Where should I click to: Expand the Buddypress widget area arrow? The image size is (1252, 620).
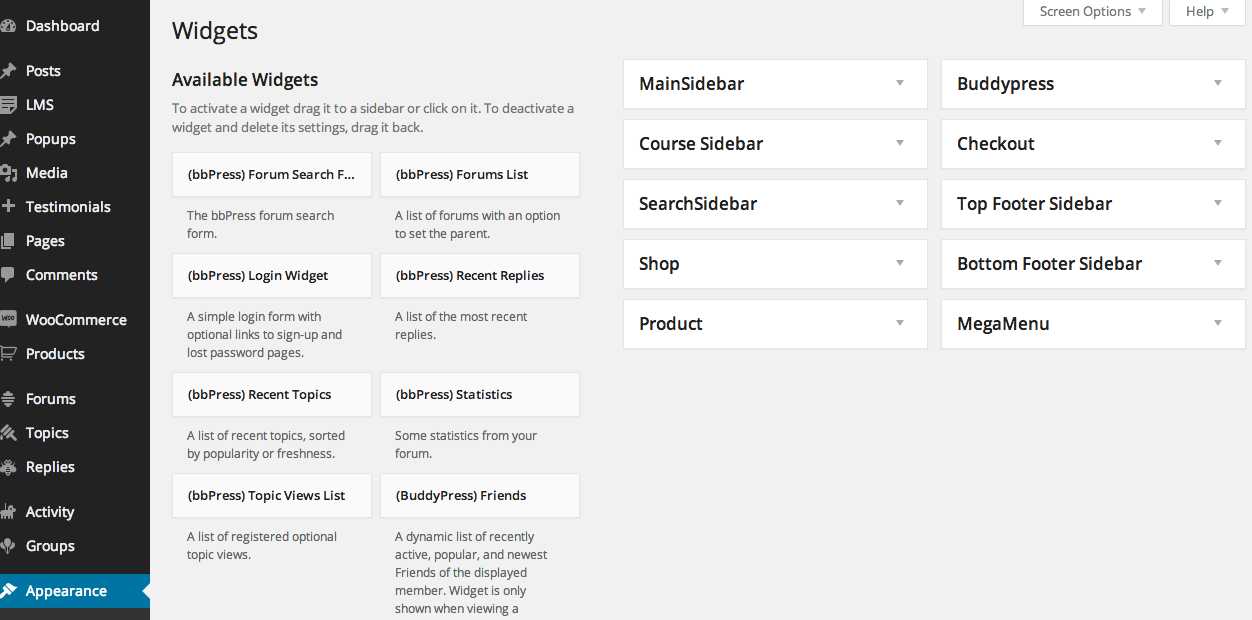(1218, 83)
